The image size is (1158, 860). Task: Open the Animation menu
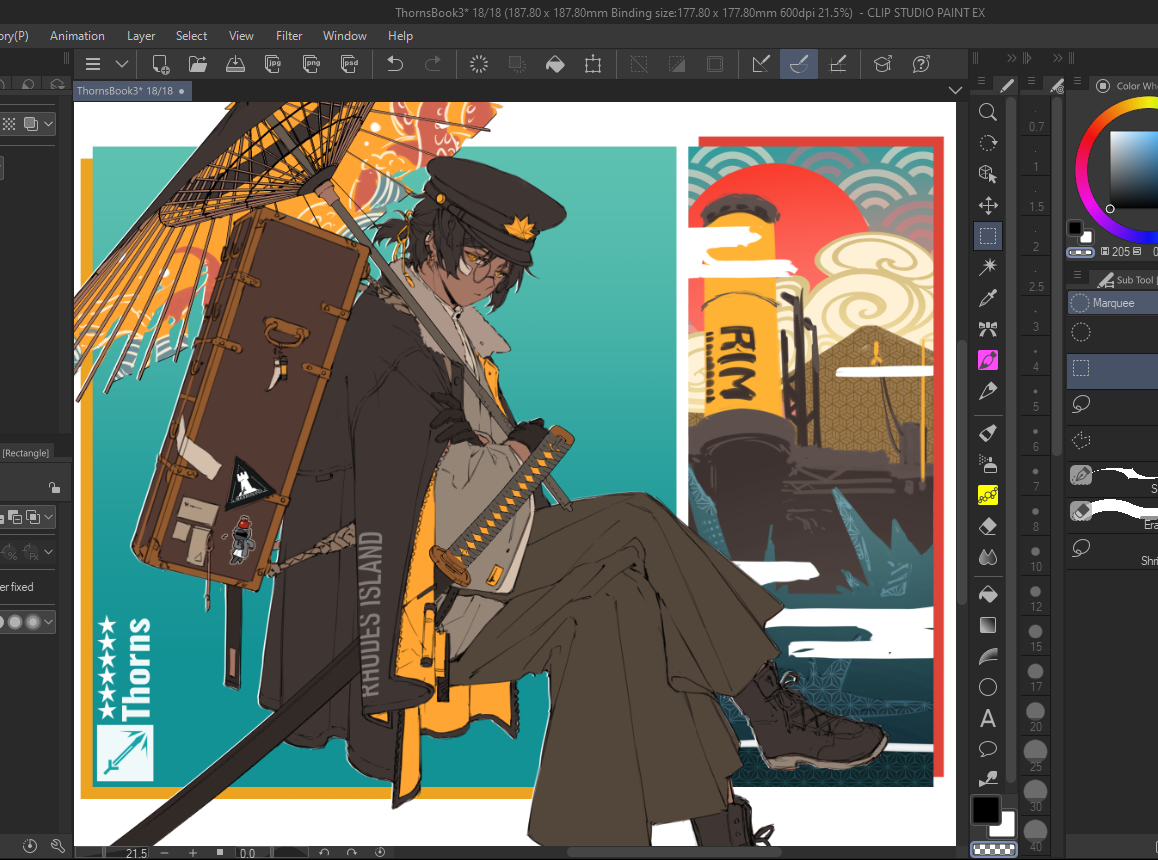78,35
